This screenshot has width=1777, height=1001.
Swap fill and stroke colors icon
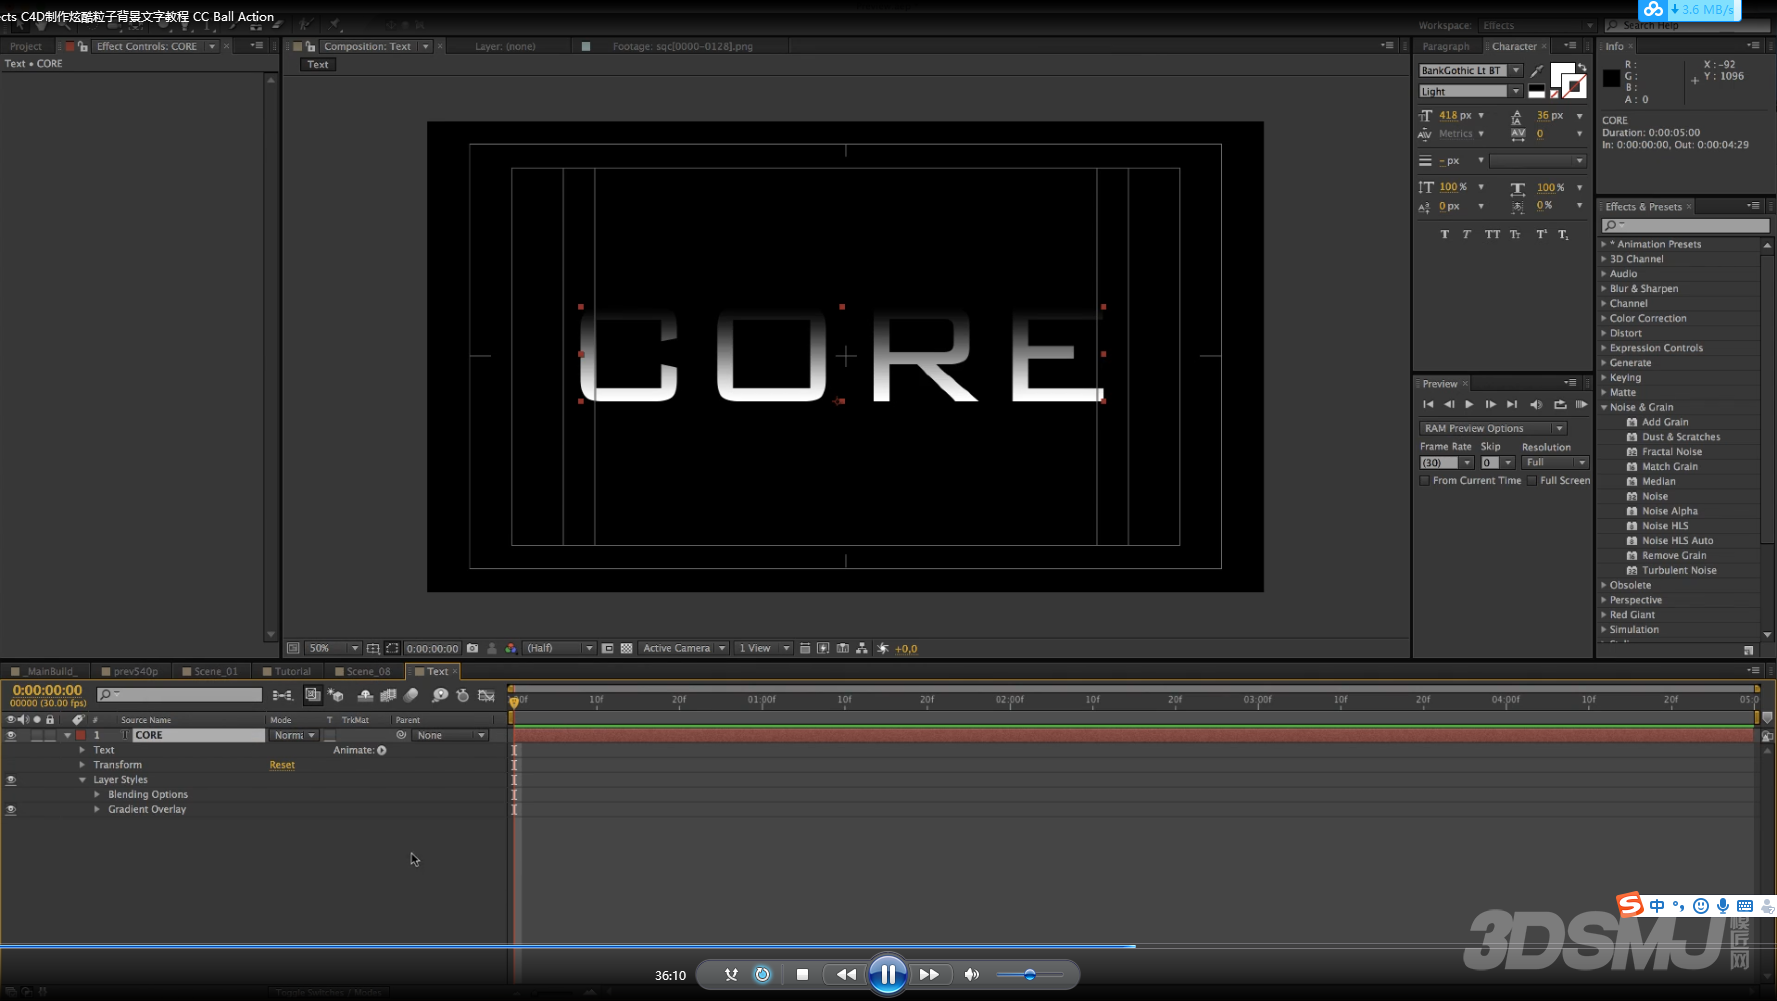point(1582,68)
